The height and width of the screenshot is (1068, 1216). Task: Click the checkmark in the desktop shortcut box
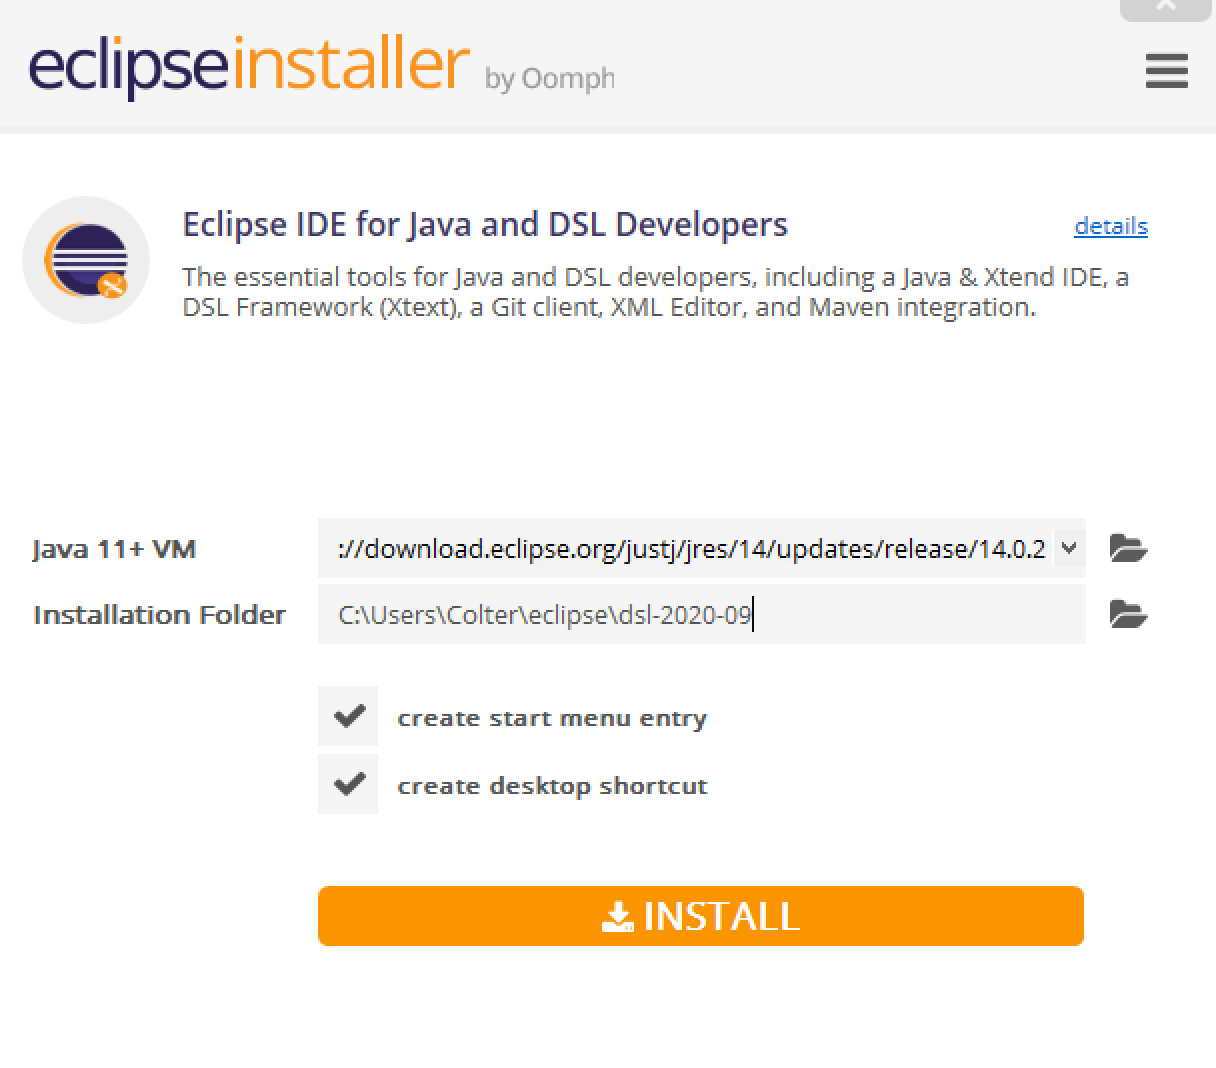click(x=347, y=784)
